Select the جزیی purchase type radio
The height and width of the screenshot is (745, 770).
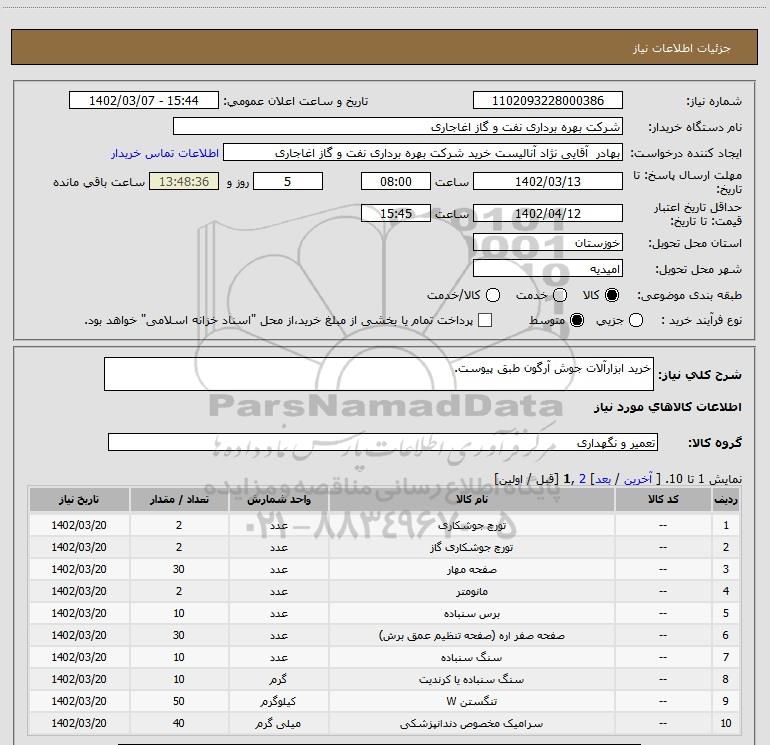[635, 320]
